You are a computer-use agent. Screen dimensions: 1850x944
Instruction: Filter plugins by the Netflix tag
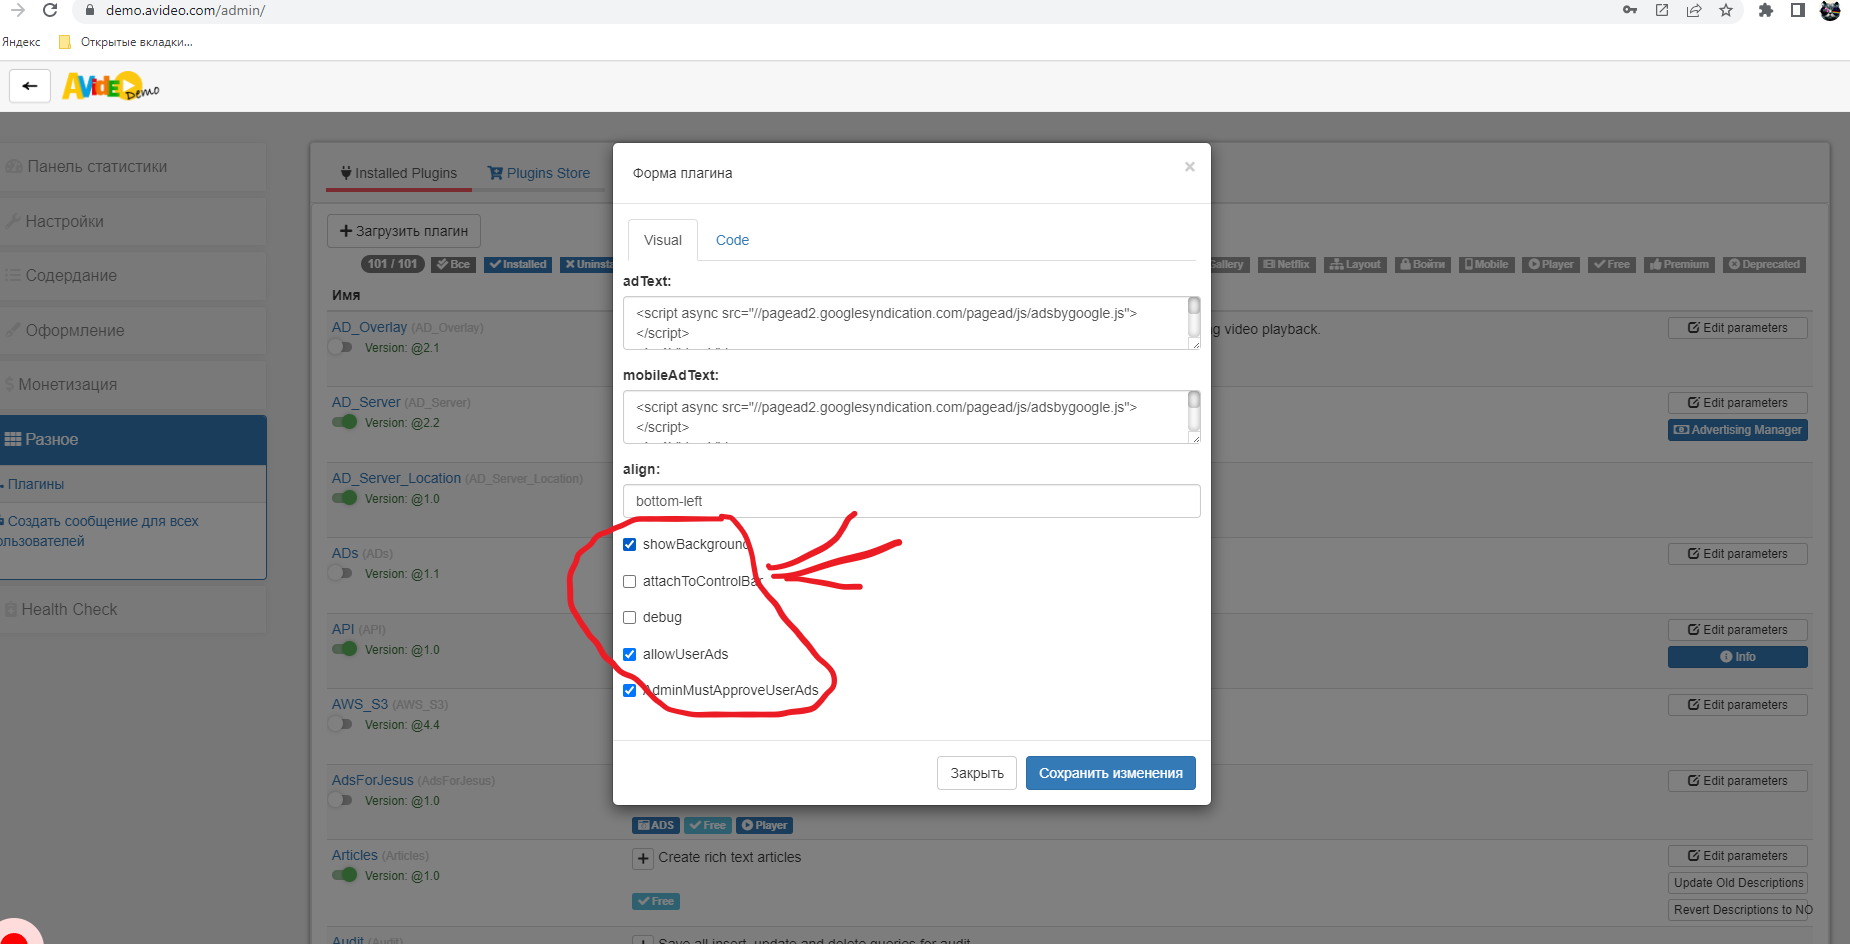coord(1286,265)
